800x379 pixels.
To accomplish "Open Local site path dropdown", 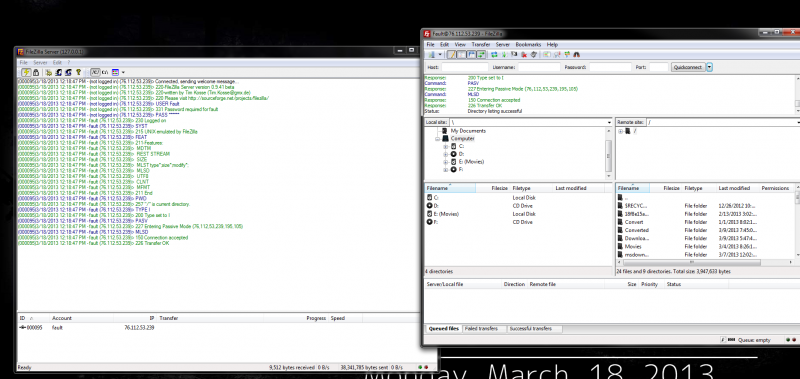I will [609, 122].
